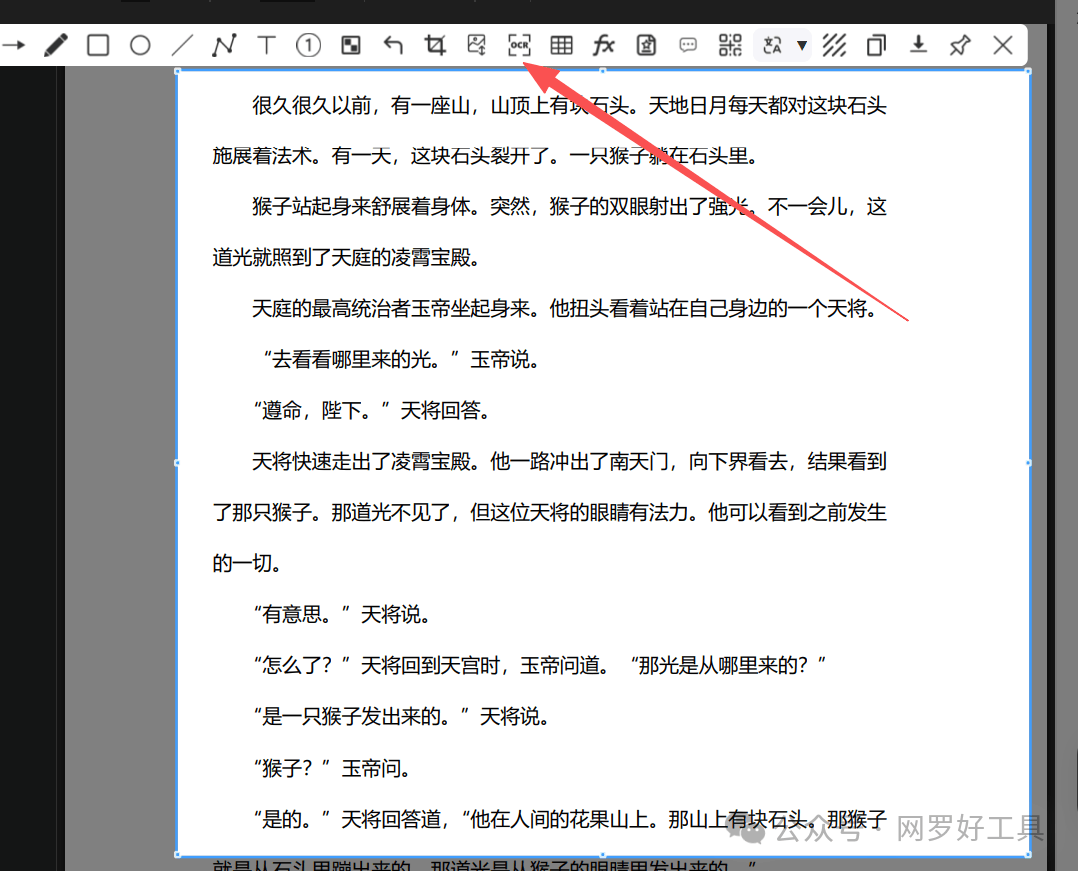Screen dimensions: 1078x871
Task: Click the line starting '怎么了？” 天将回到天宫时'
Action: [x=540, y=665]
